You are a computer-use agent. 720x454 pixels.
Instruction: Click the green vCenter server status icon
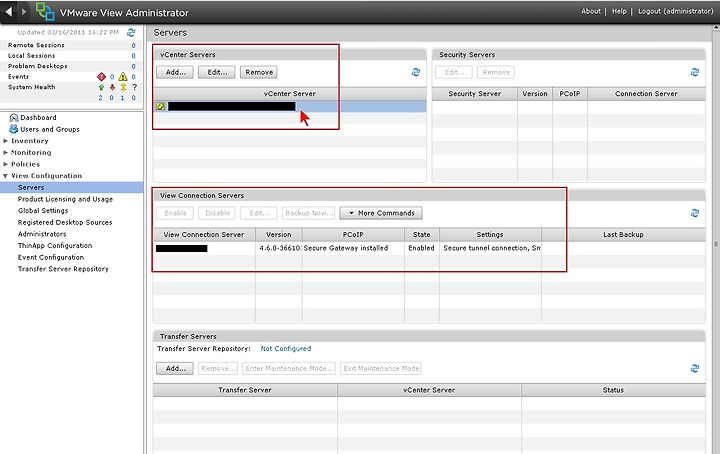point(160,106)
